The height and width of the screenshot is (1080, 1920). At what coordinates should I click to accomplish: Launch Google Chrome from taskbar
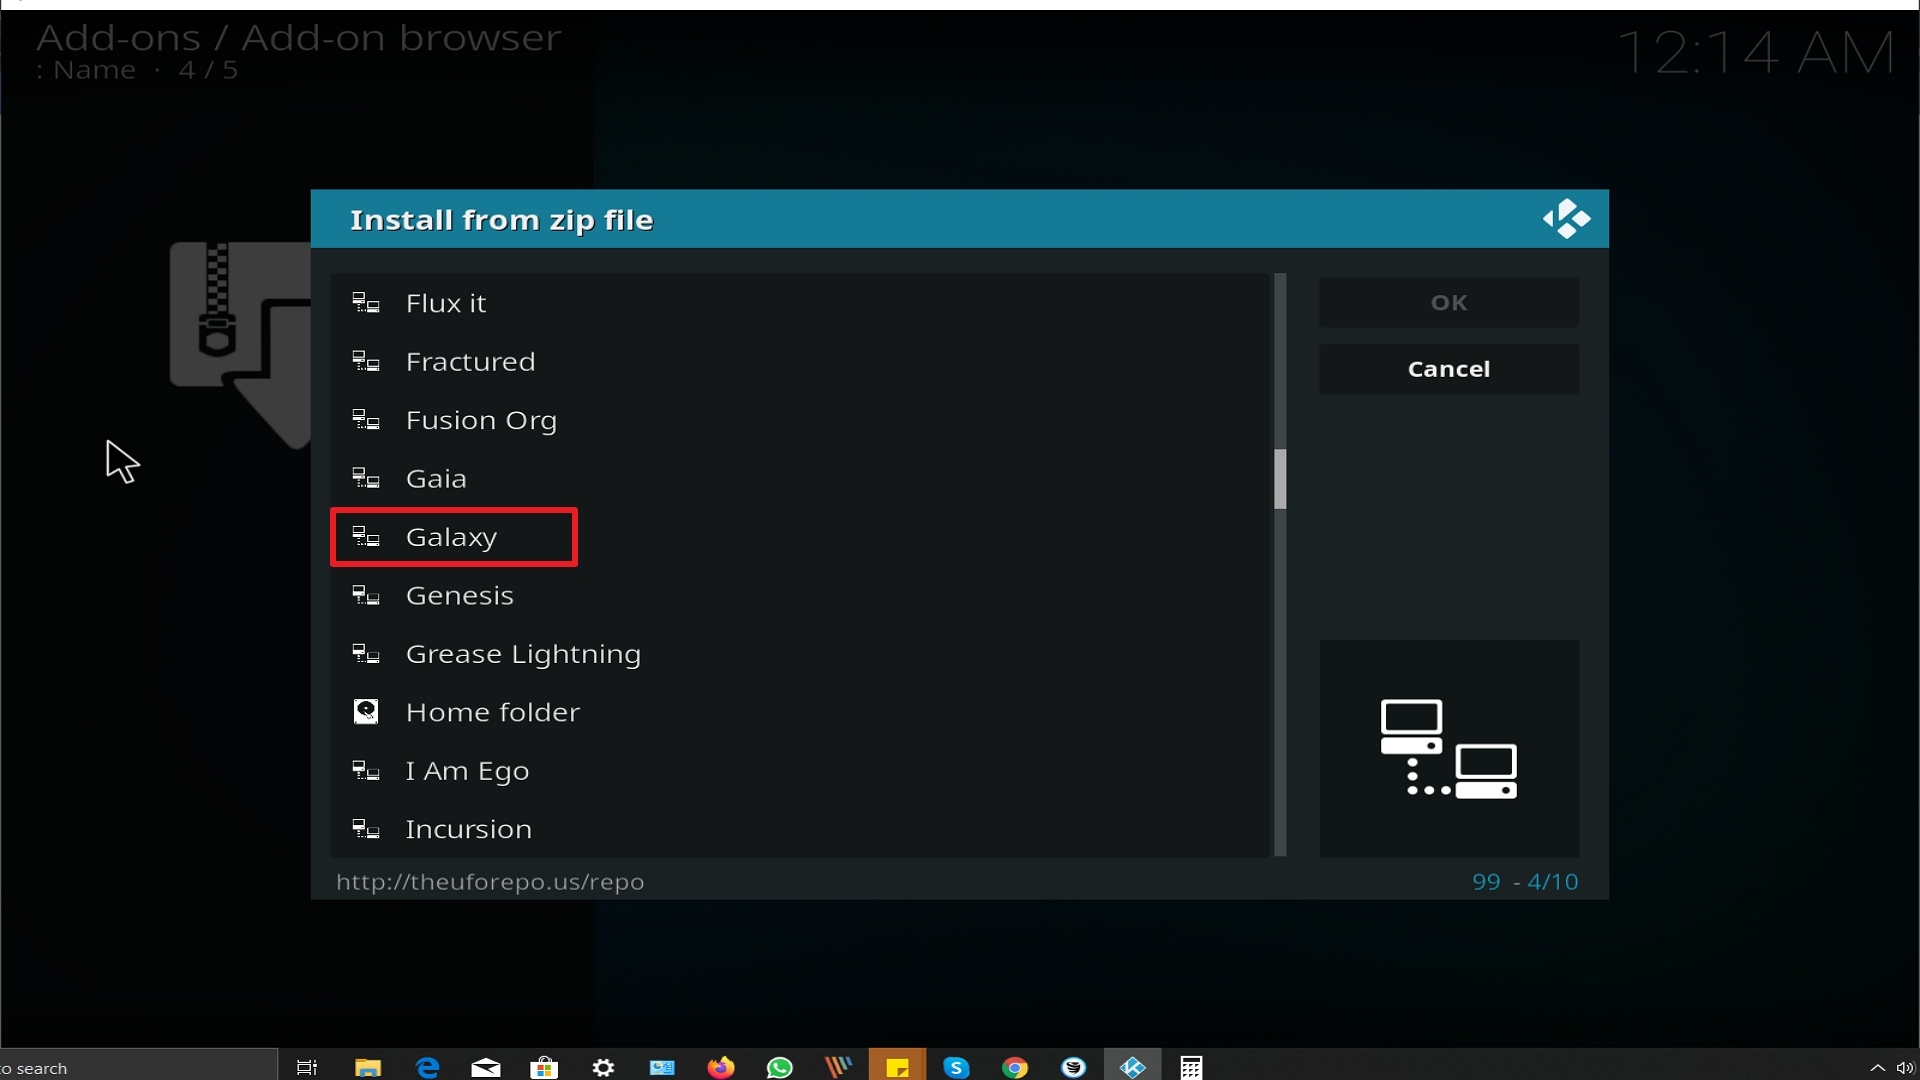point(1015,1067)
